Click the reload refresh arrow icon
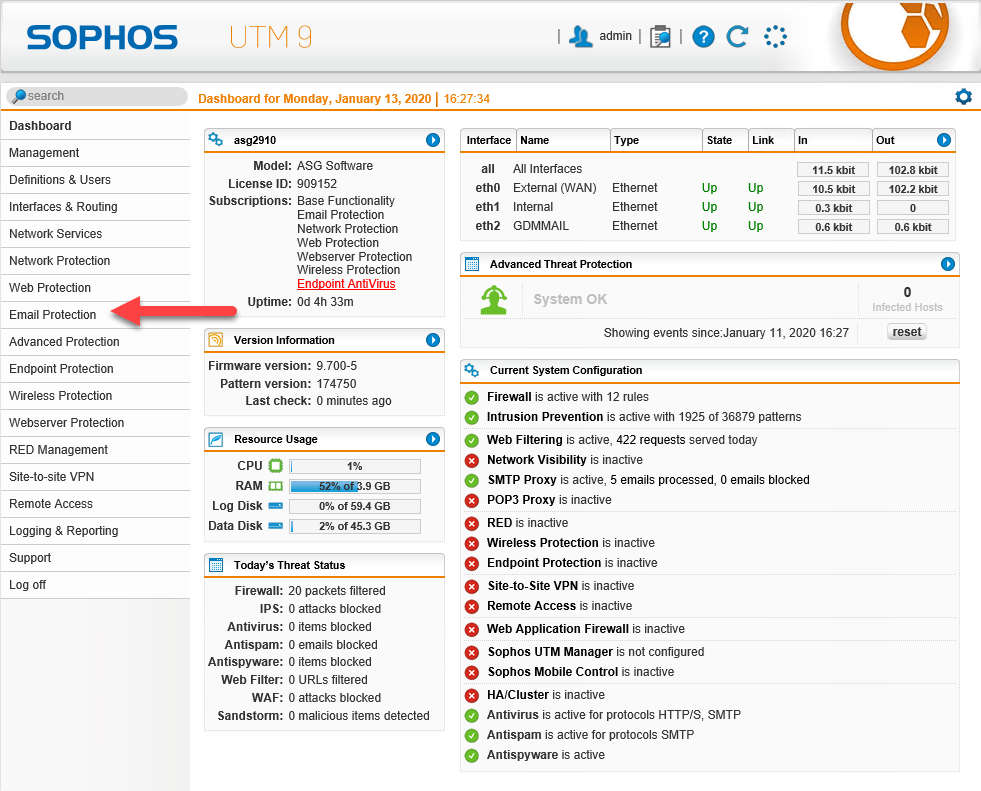981x791 pixels. (x=737, y=37)
